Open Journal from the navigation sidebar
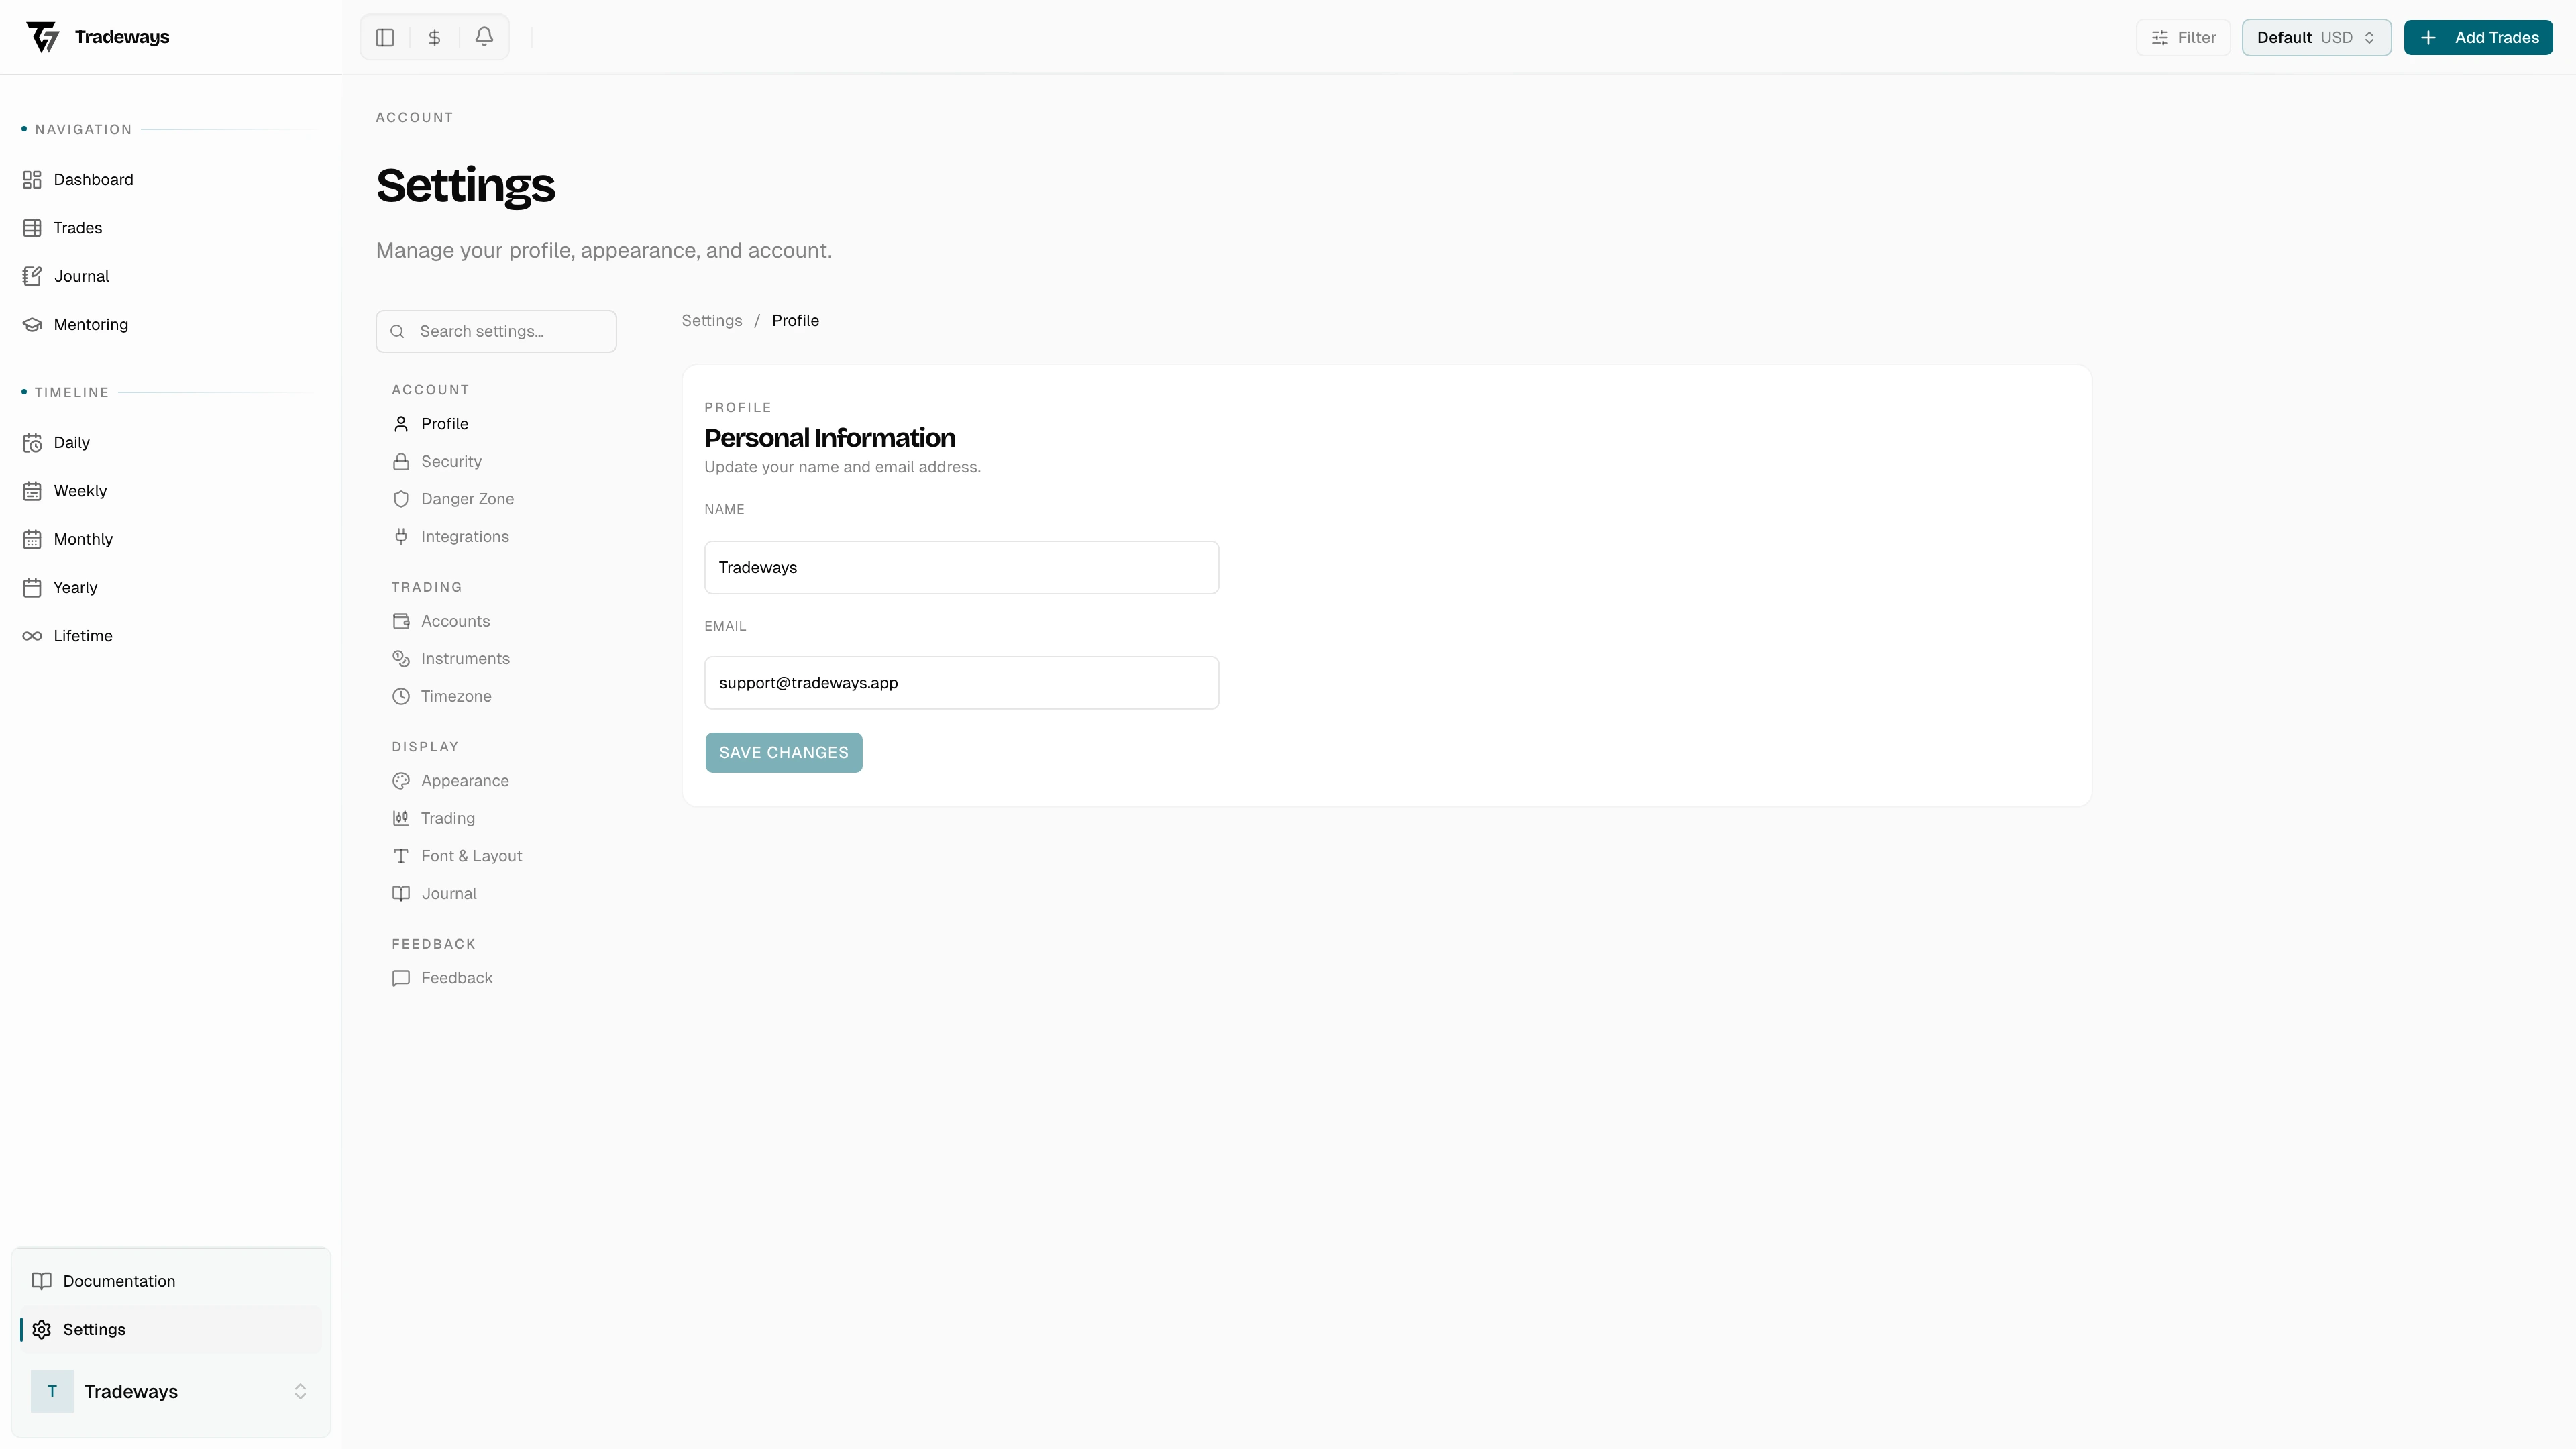2576x1449 pixels. click(80, 276)
